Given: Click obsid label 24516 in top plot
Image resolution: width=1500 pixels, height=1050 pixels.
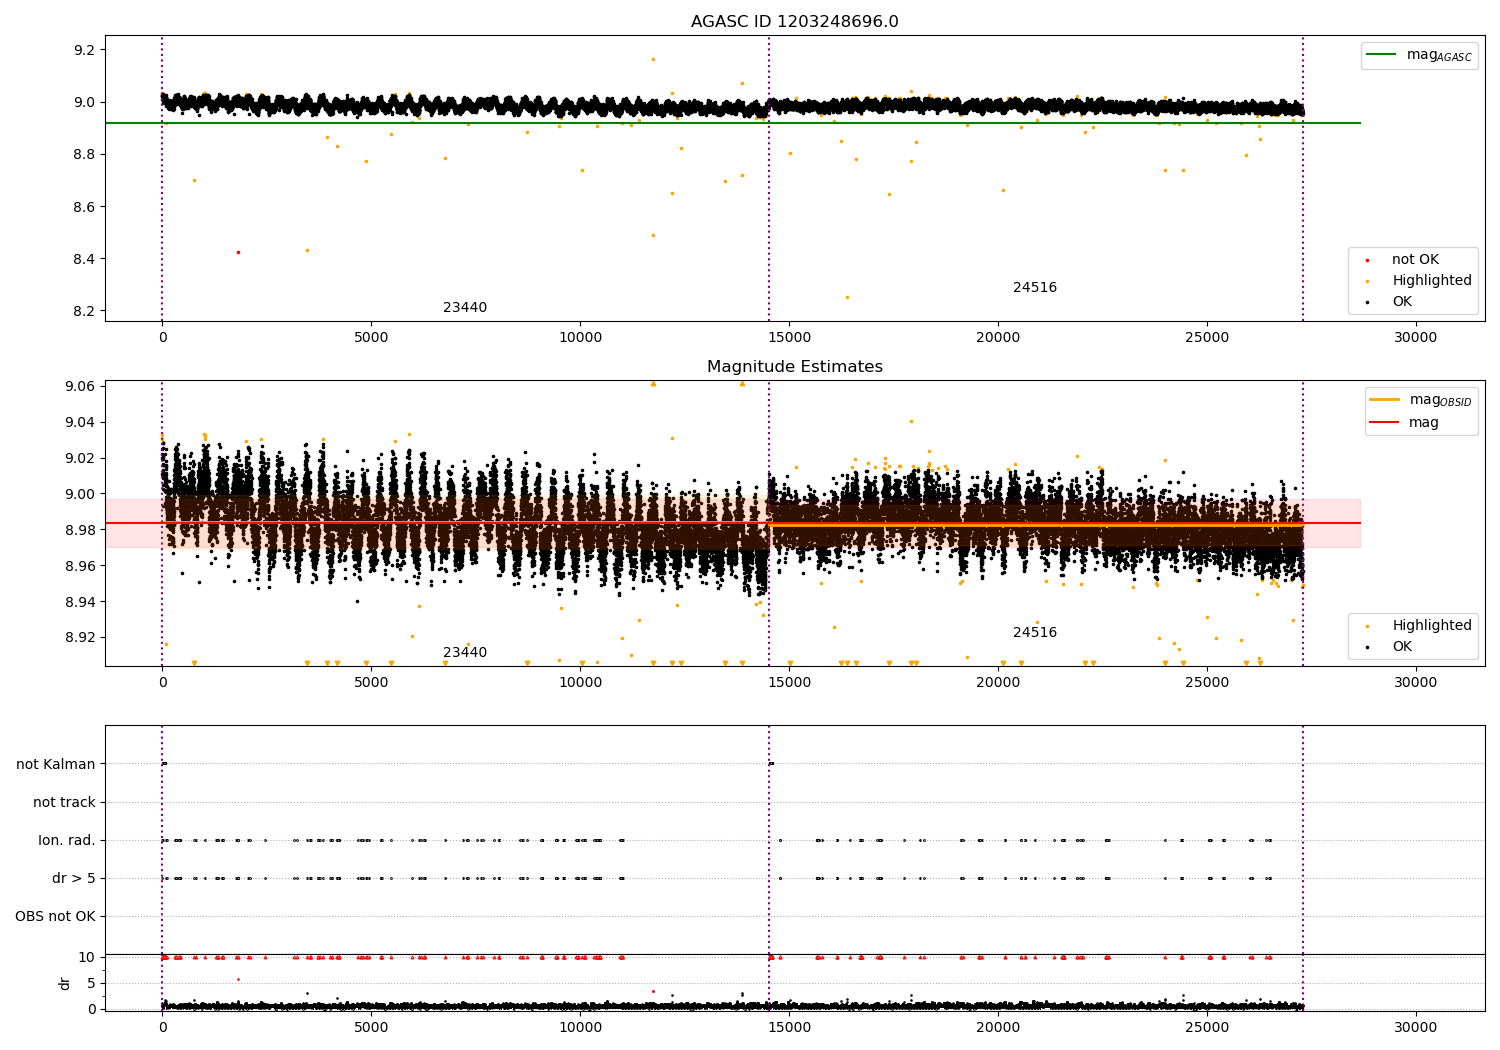Looking at the screenshot, I should 1035,288.
